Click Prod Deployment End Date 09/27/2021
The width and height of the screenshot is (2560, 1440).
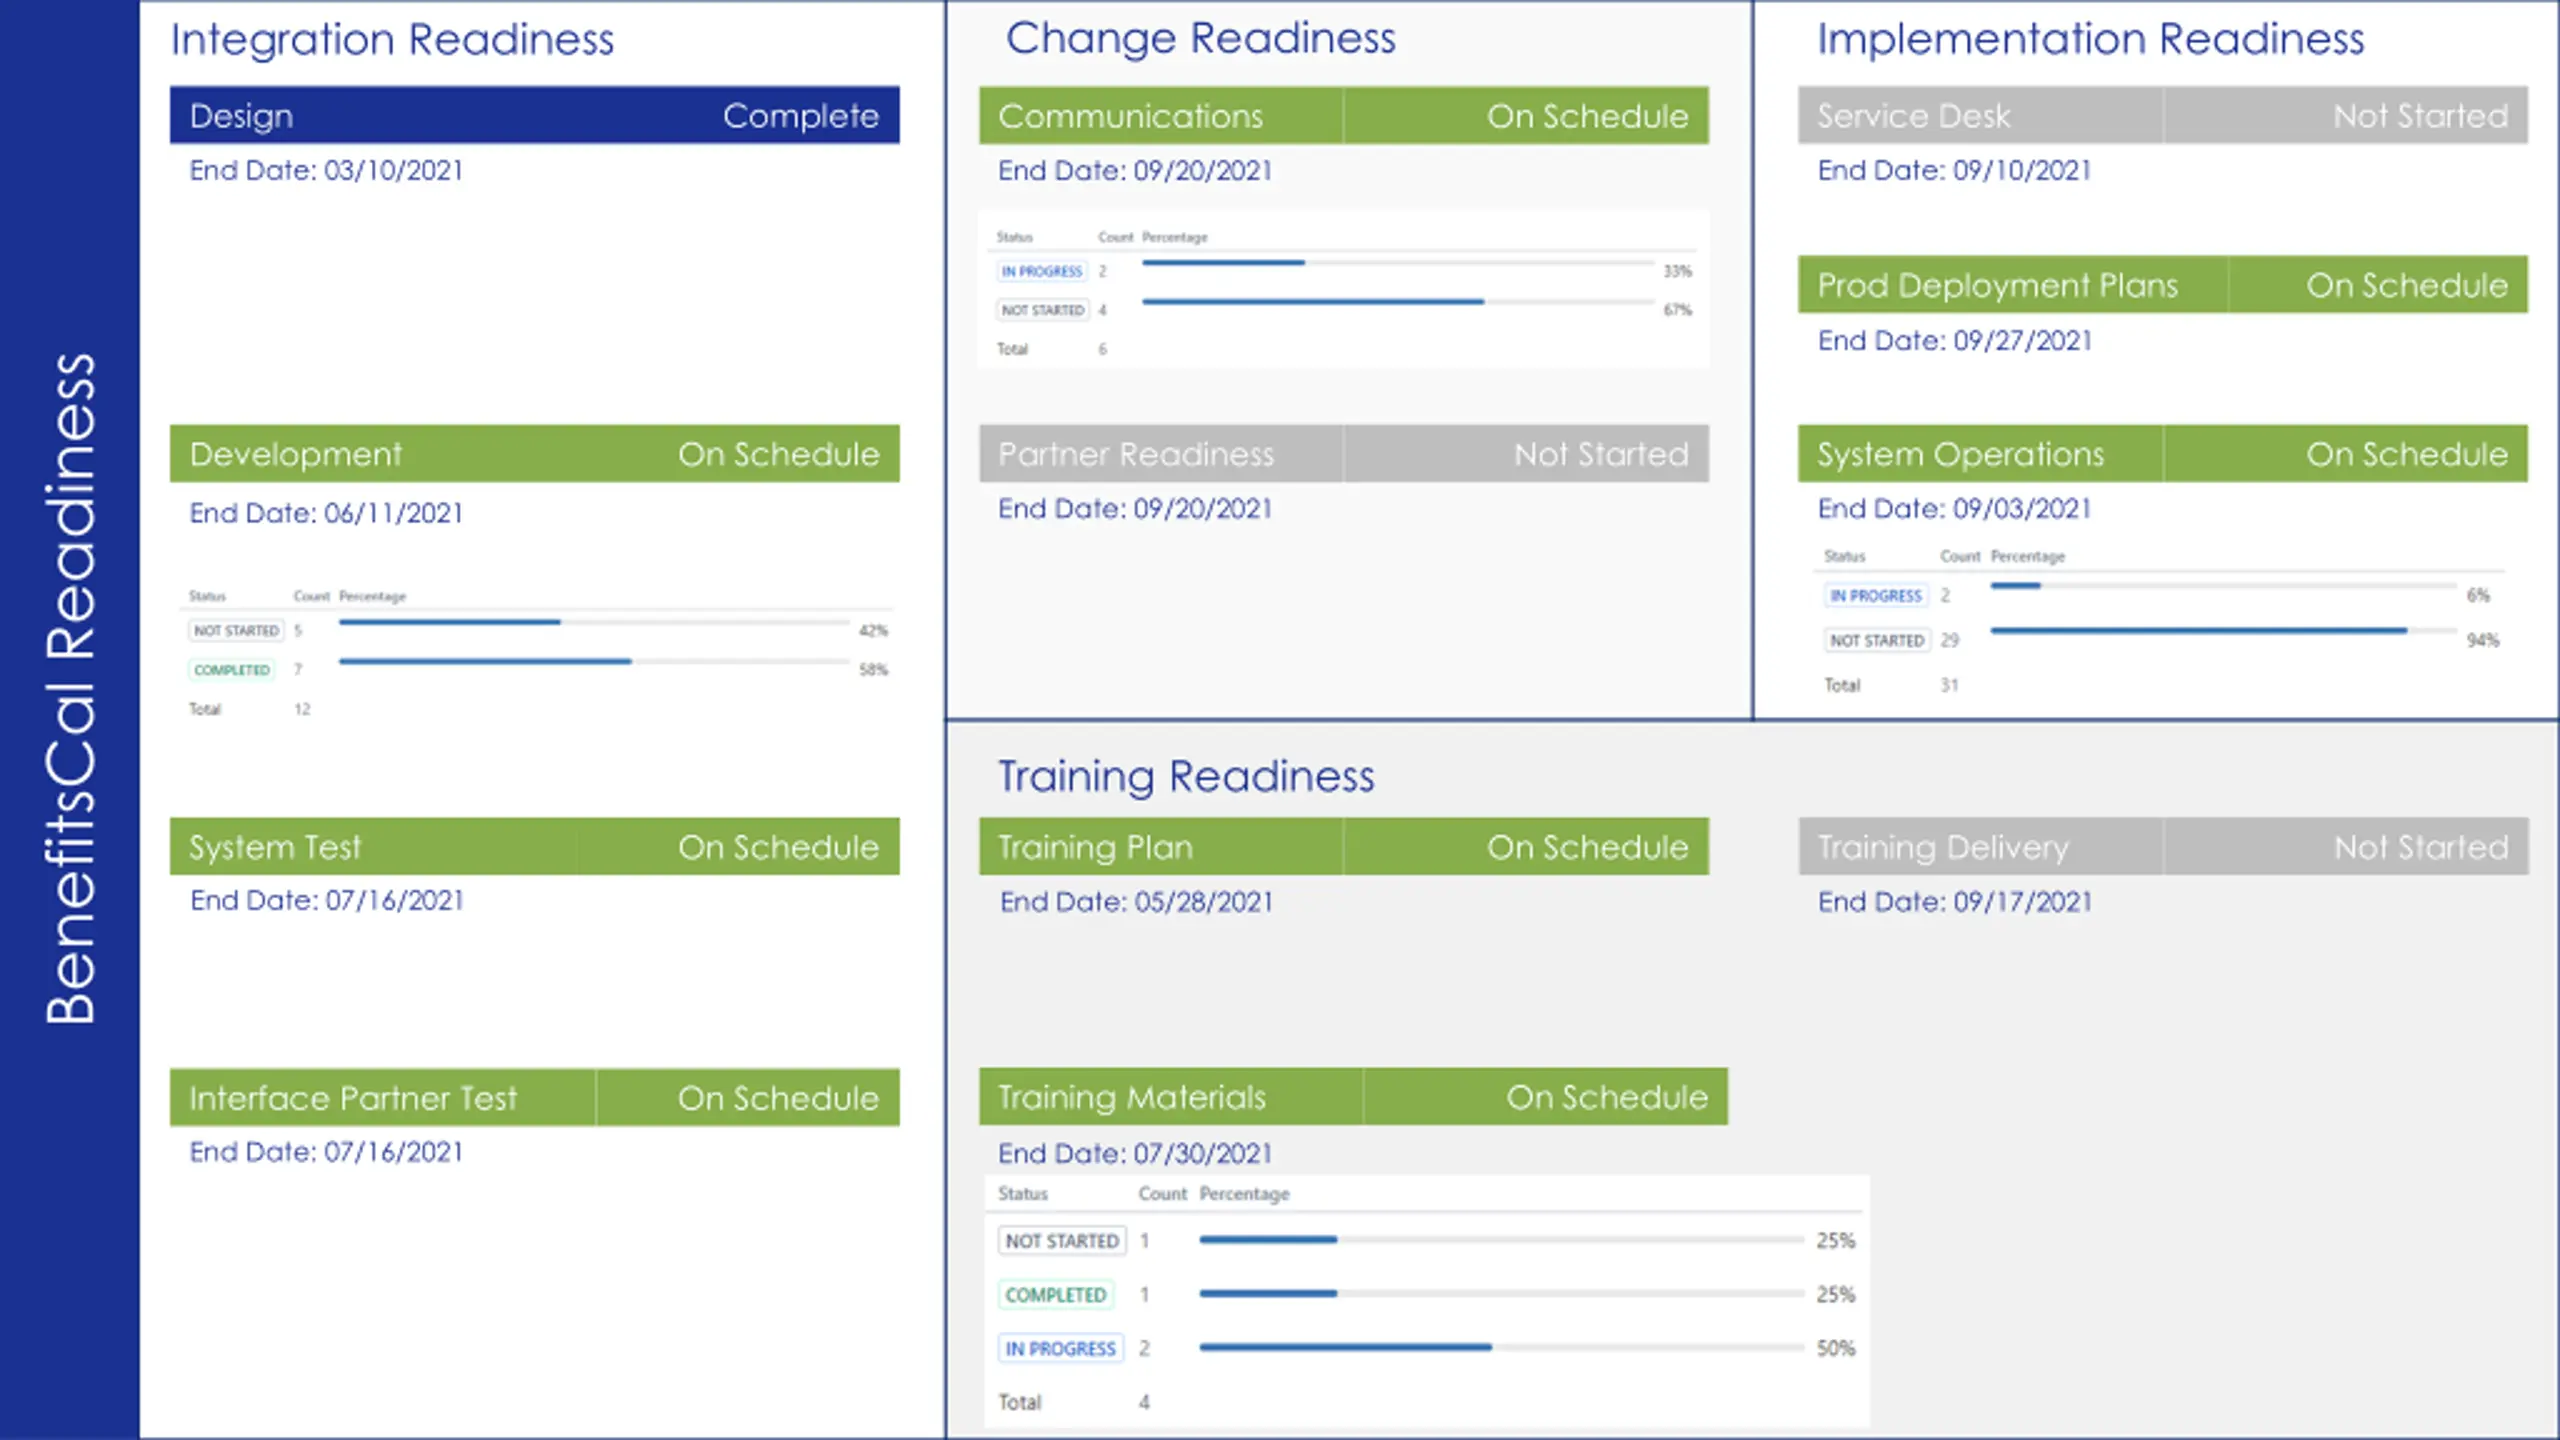click(1954, 341)
